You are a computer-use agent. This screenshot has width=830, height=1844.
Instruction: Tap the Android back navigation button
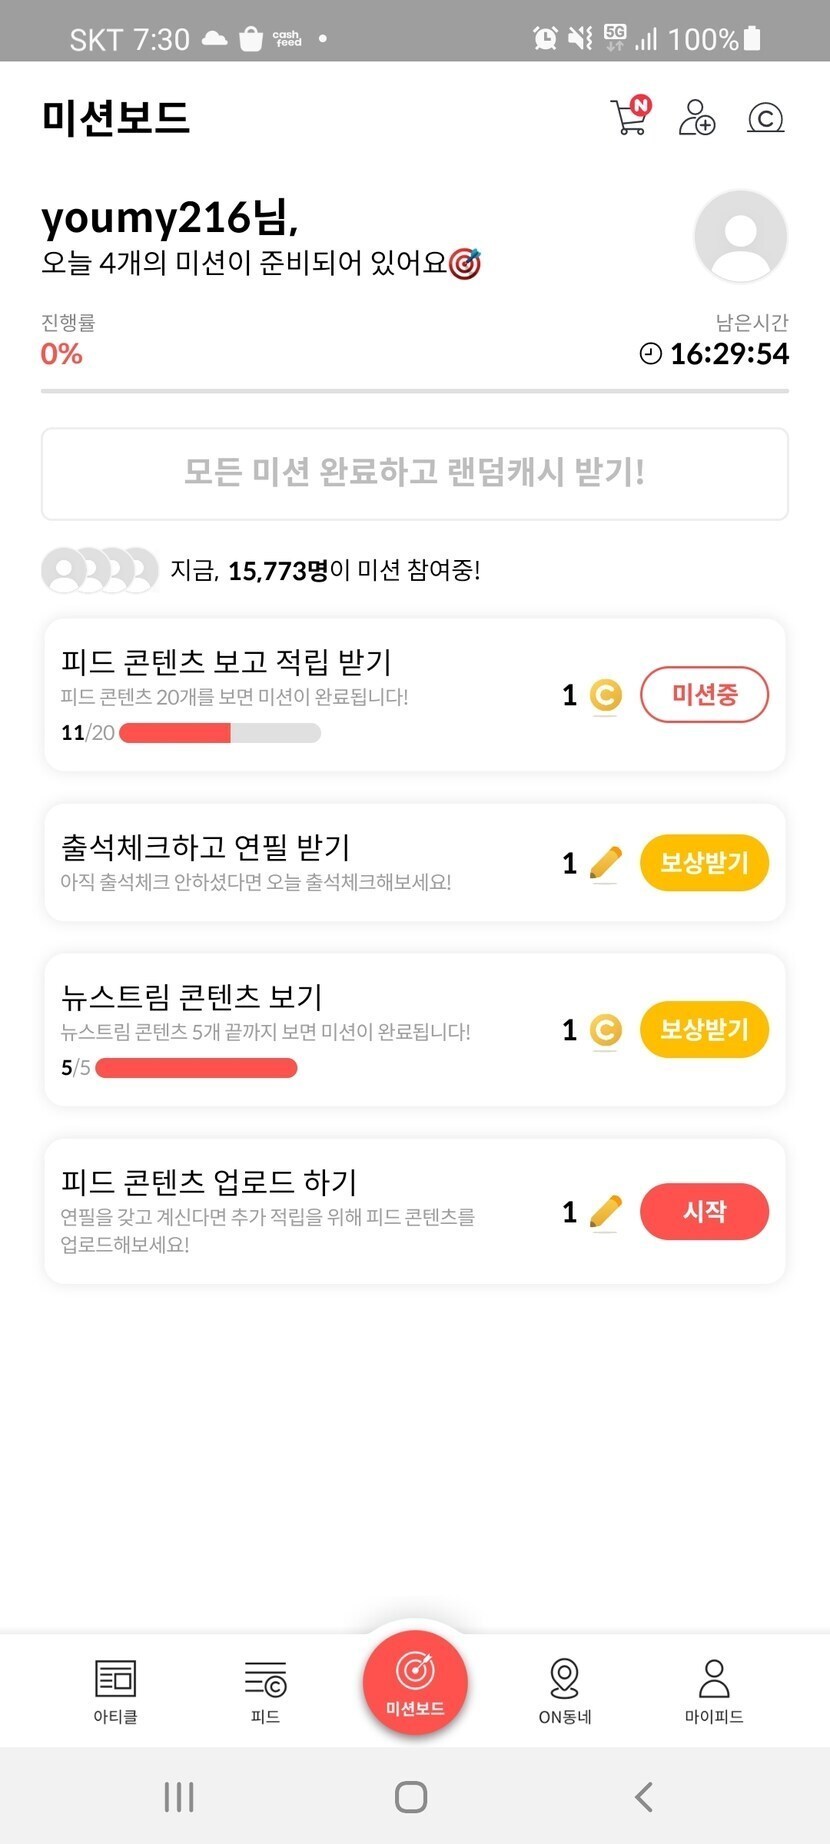click(x=644, y=1797)
